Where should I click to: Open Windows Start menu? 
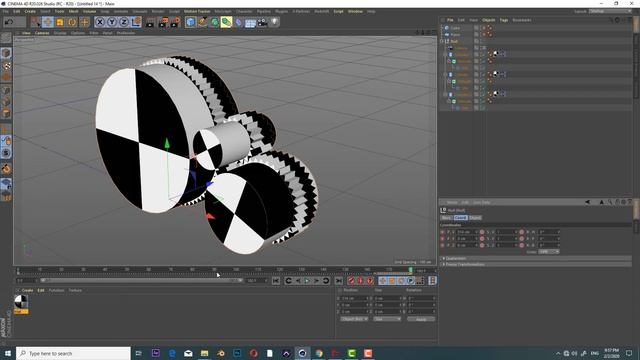(8, 353)
